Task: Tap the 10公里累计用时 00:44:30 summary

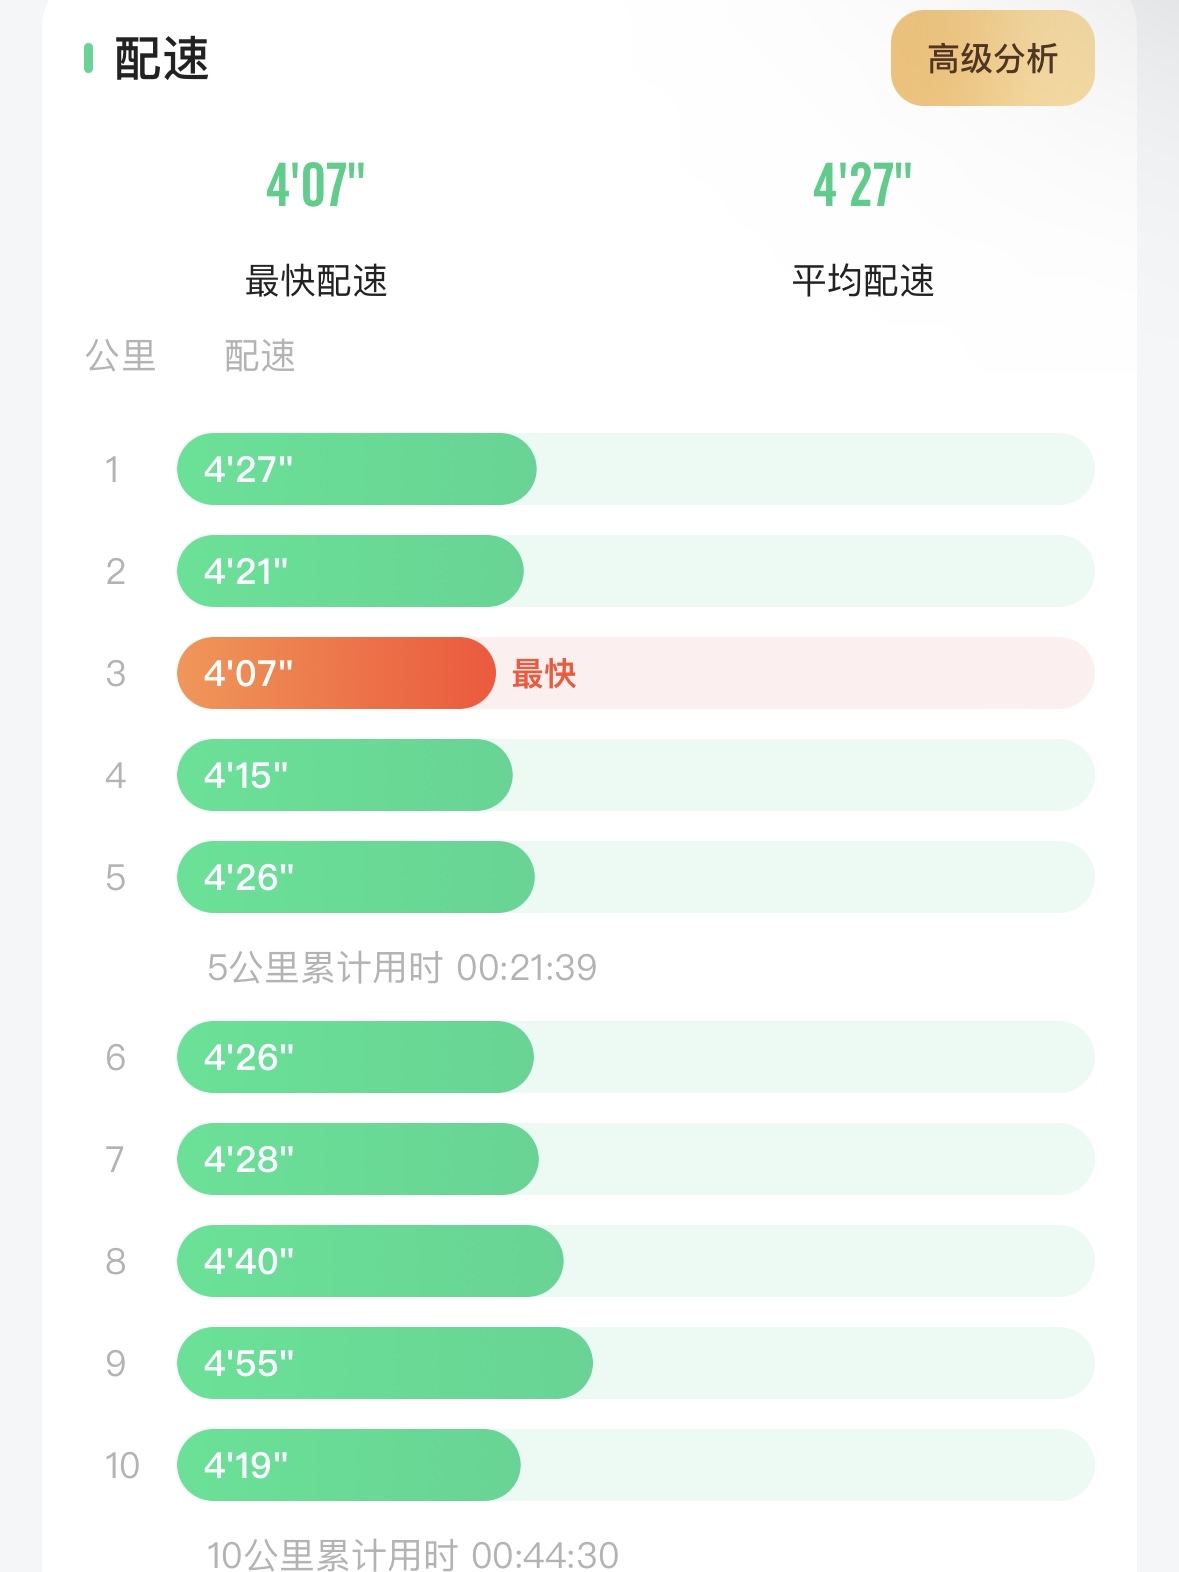Action: pos(412,1555)
